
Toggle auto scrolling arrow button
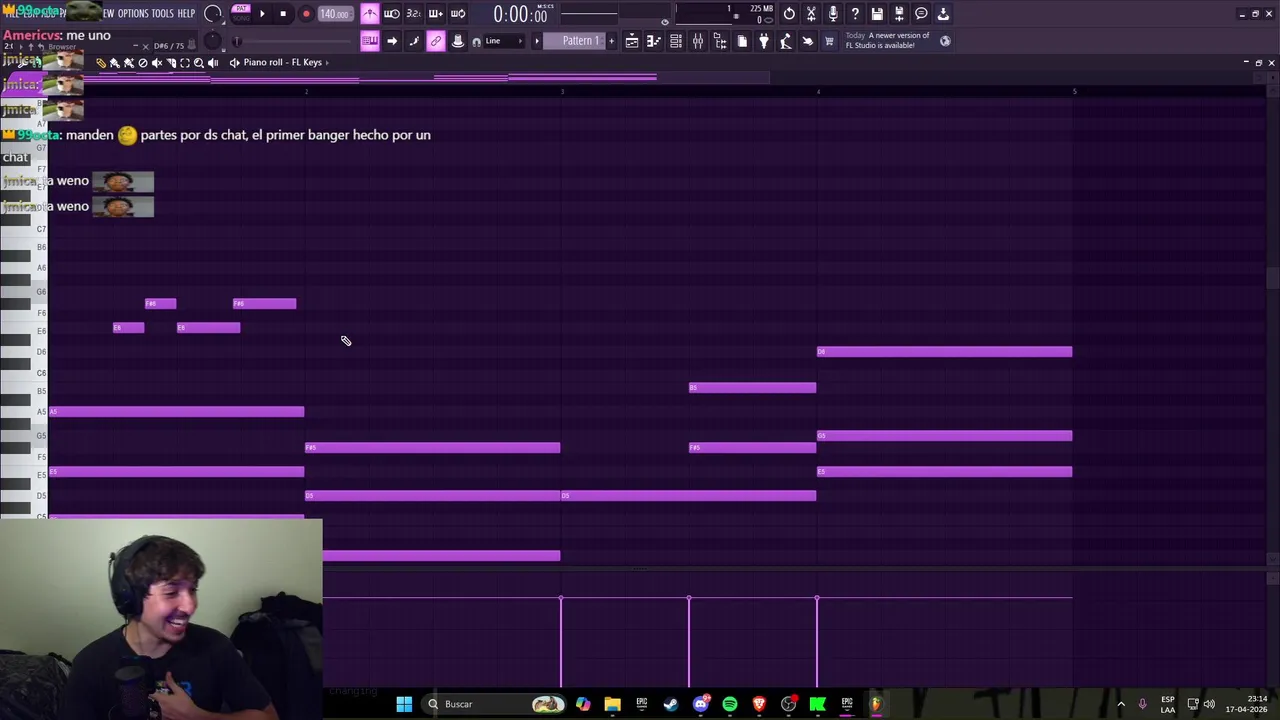[x=392, y=41]
